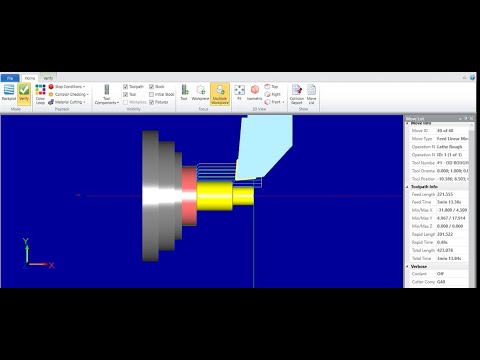
Task: Expand Tool Components dropdown arrow
Action: tap(118, 103)
